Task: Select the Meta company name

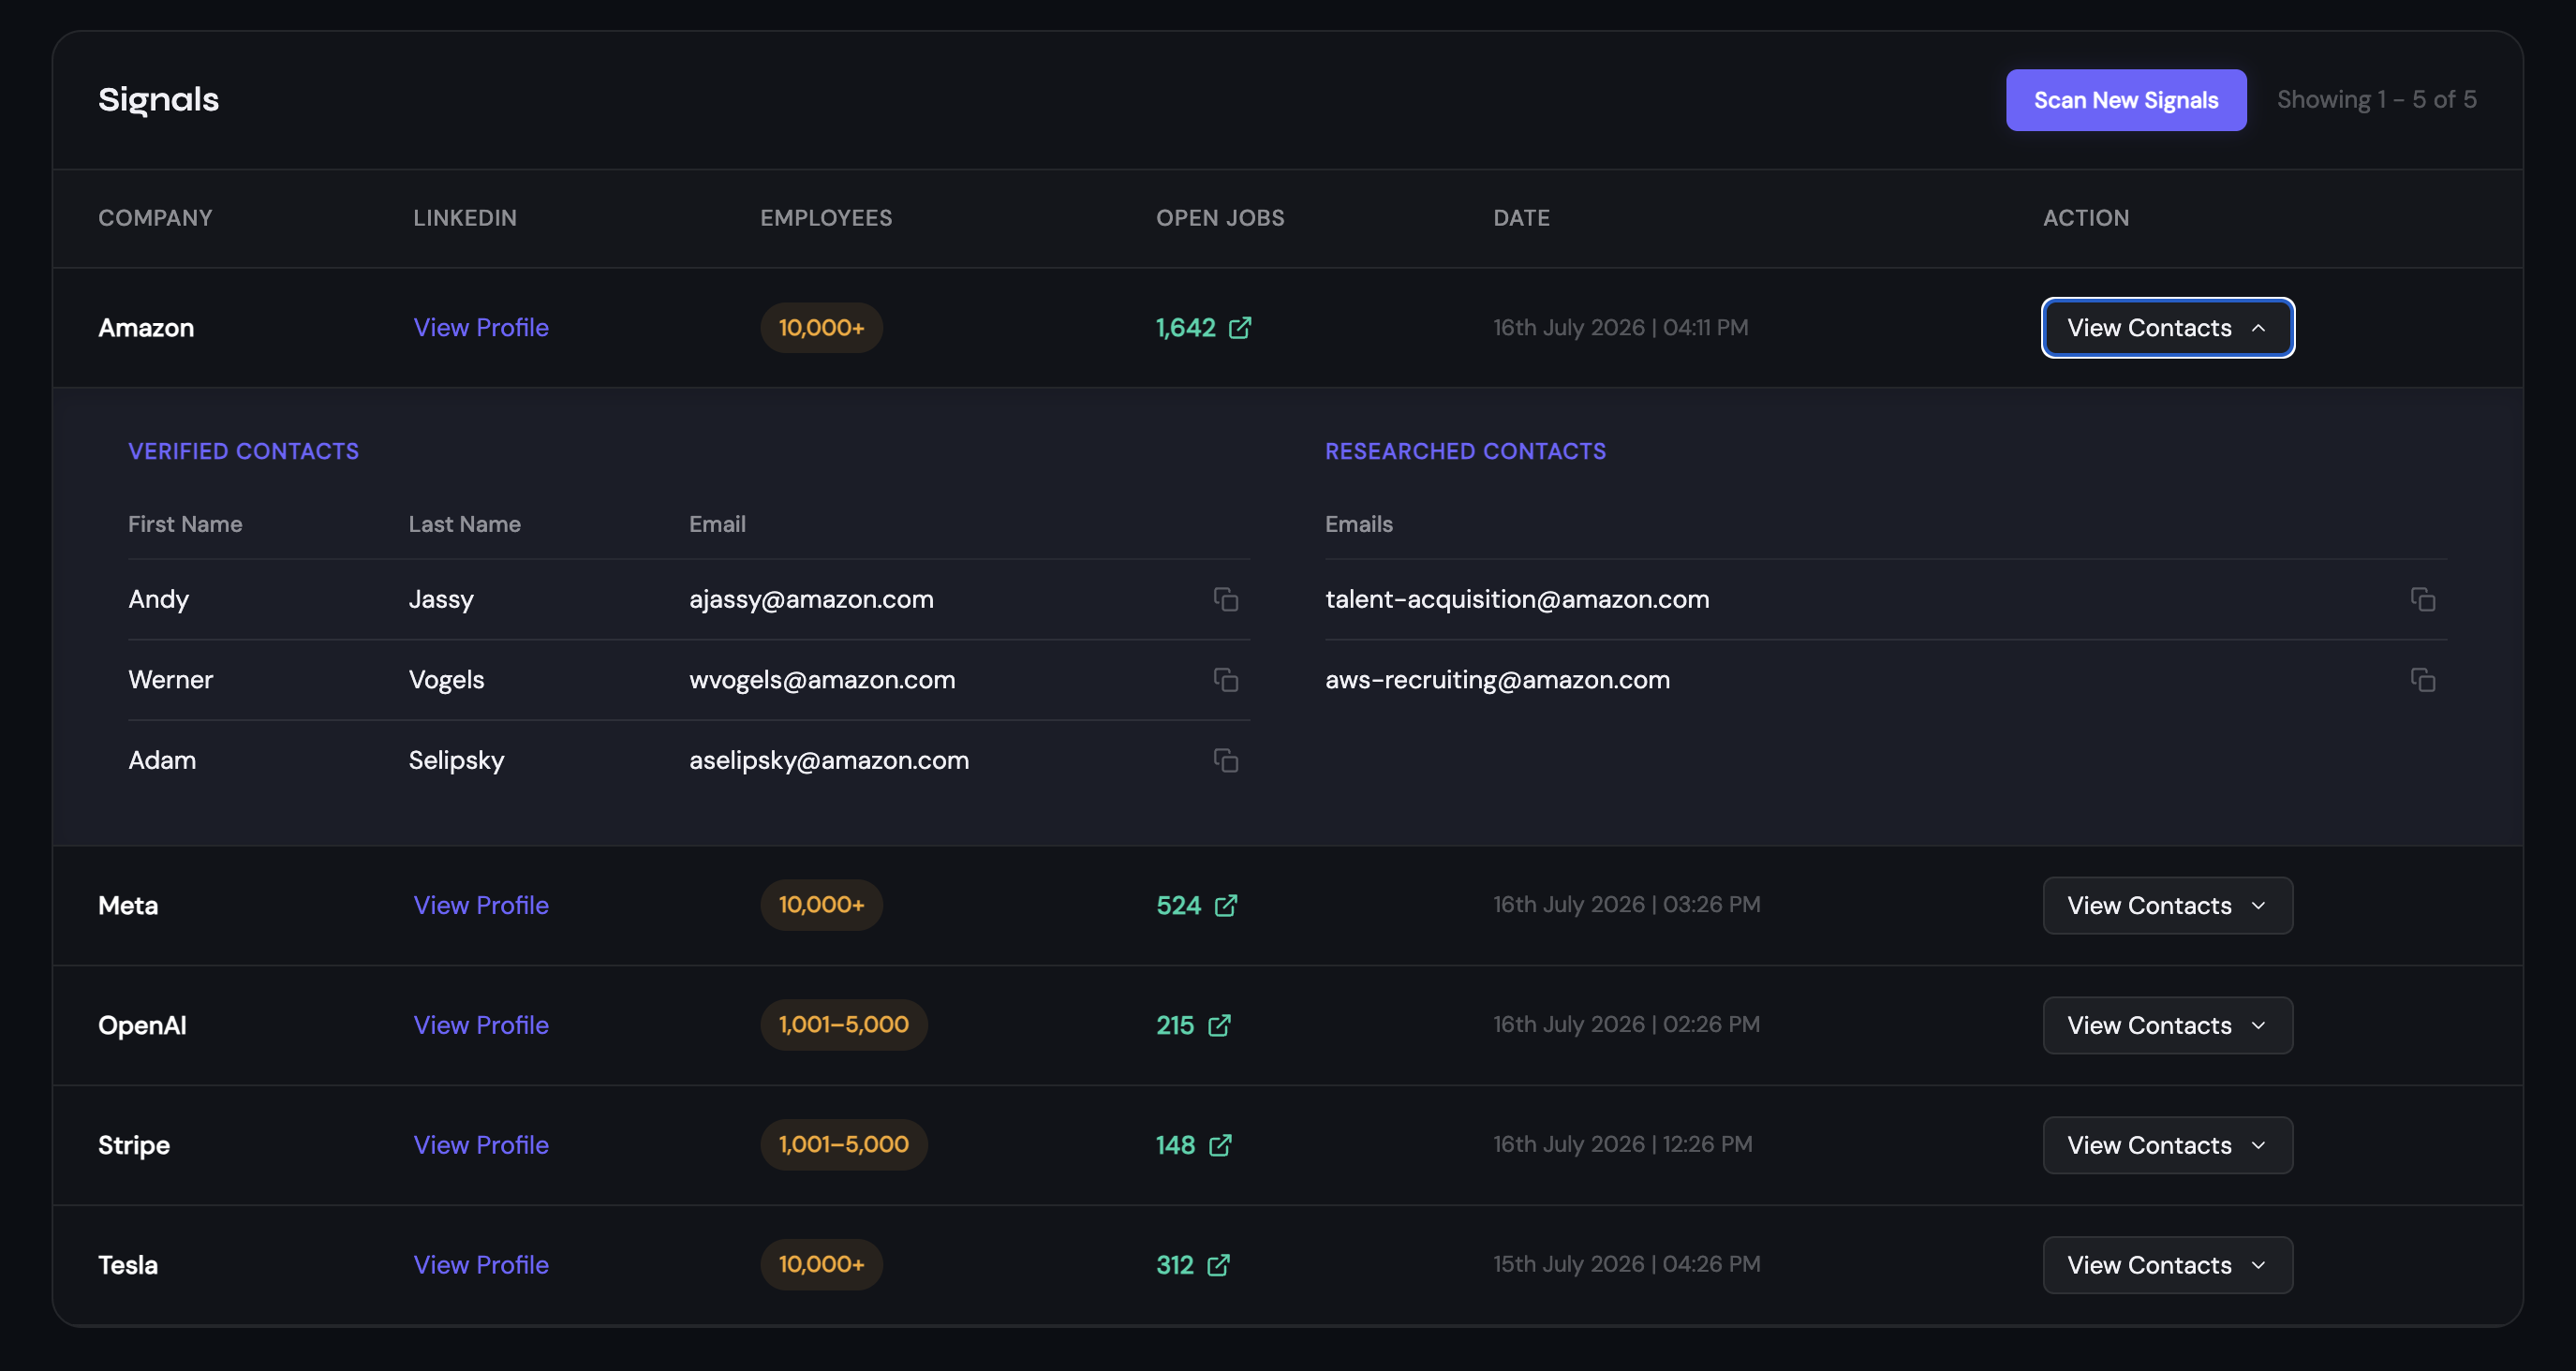Action: [128, 905]
